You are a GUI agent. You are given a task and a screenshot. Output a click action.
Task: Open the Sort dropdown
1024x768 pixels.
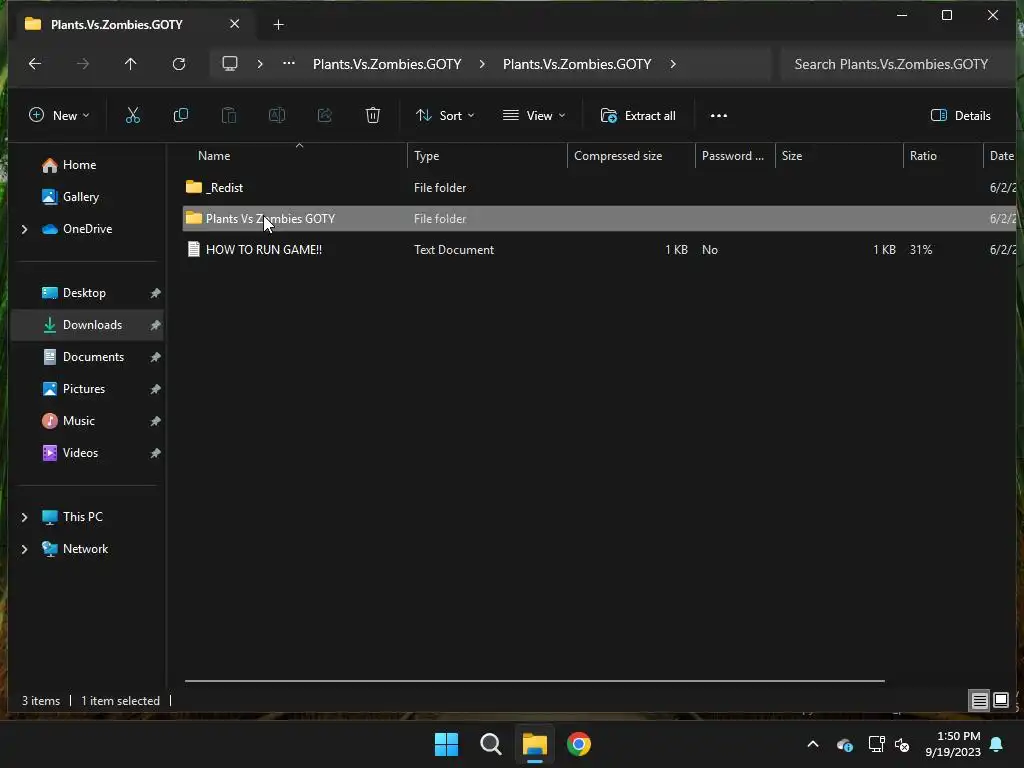(x=445, y=116)
